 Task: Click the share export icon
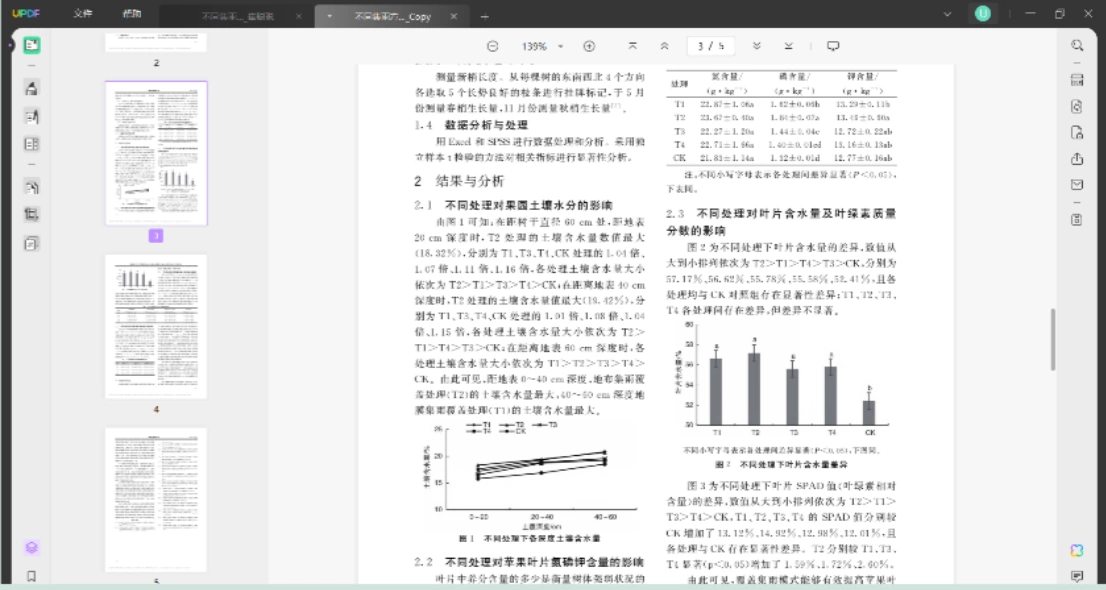[x=1077, y=159]
